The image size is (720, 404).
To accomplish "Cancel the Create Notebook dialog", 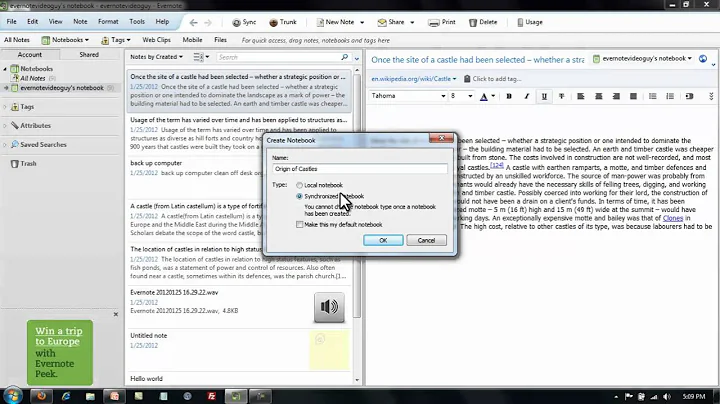I will click(x=426, y=240).
